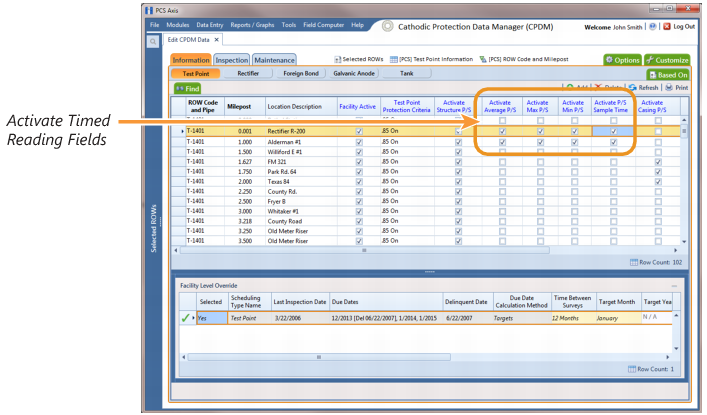Open the Options button with gear icon
The image size is (707, 415).
point(623,60)
